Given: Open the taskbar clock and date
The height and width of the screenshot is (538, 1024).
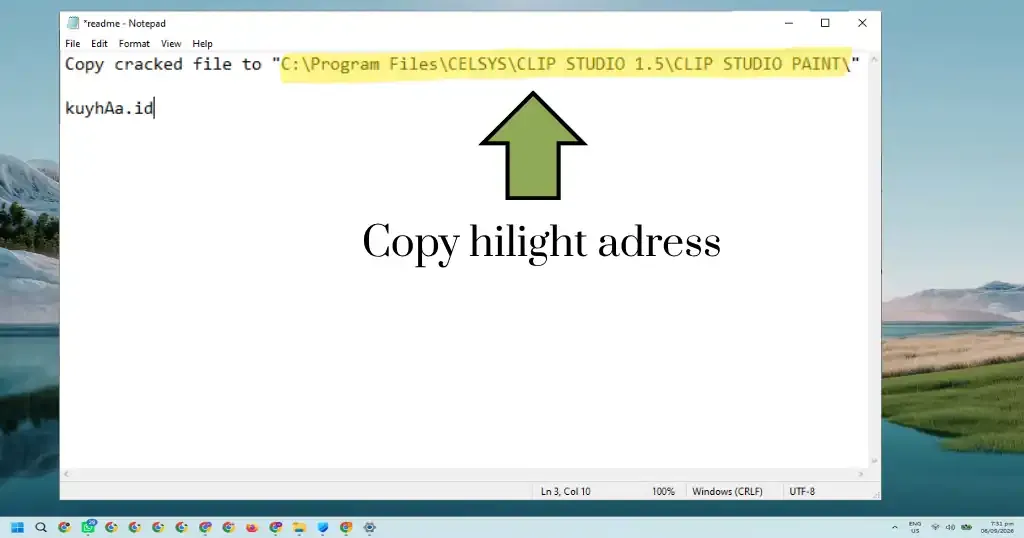Looking at the screenshot, I should click(x=997, y=528).
